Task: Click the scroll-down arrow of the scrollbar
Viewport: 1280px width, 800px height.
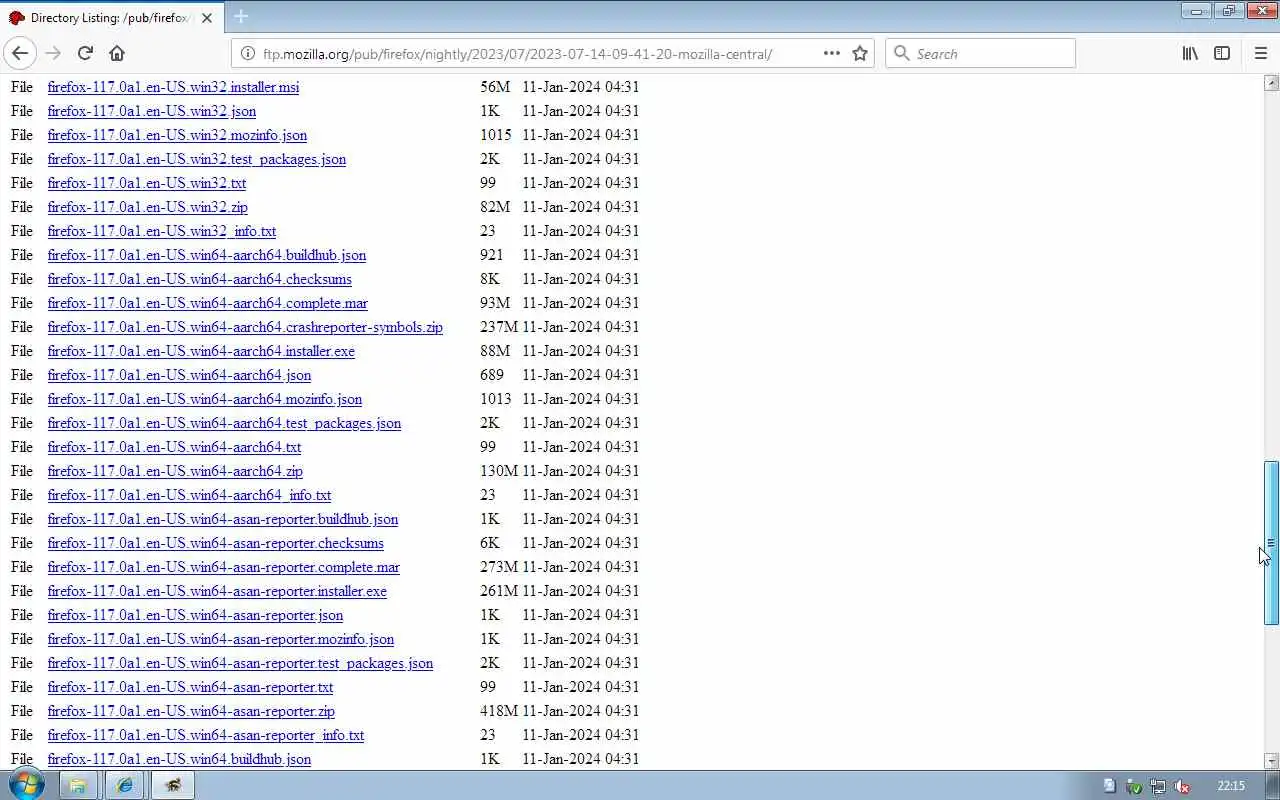Action: click(x=1271, y=760)
